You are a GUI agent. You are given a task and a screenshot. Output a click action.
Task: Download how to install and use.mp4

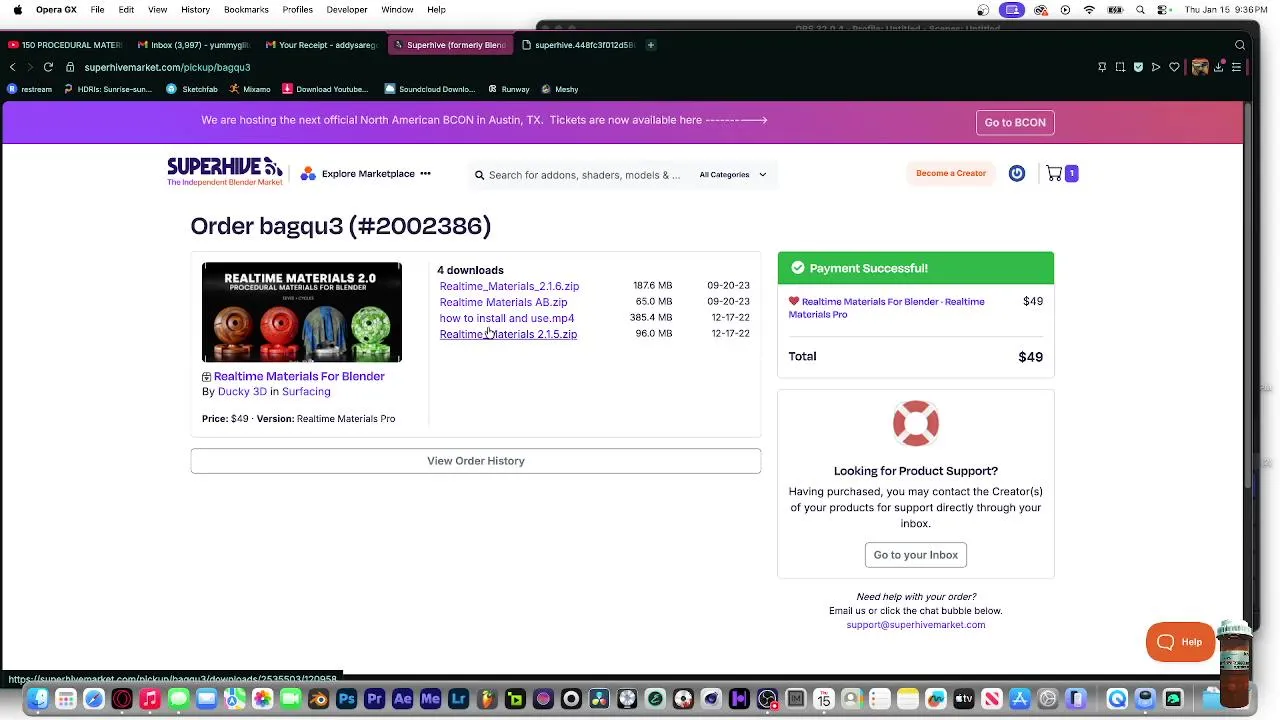click(x=507, y=318)
